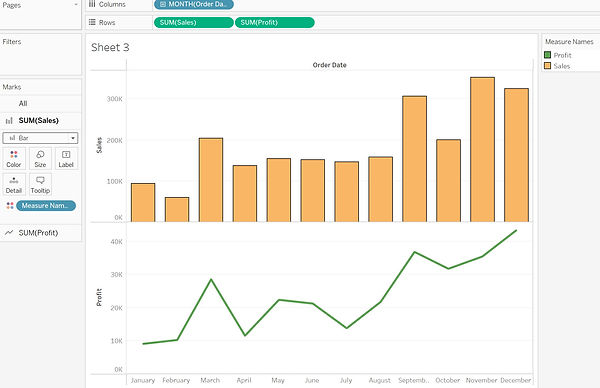Image resolution: width=600 pixels, height=388 pixels.
Task: Click the Tooltip button in Marks card
Action: tap(40, 184)
